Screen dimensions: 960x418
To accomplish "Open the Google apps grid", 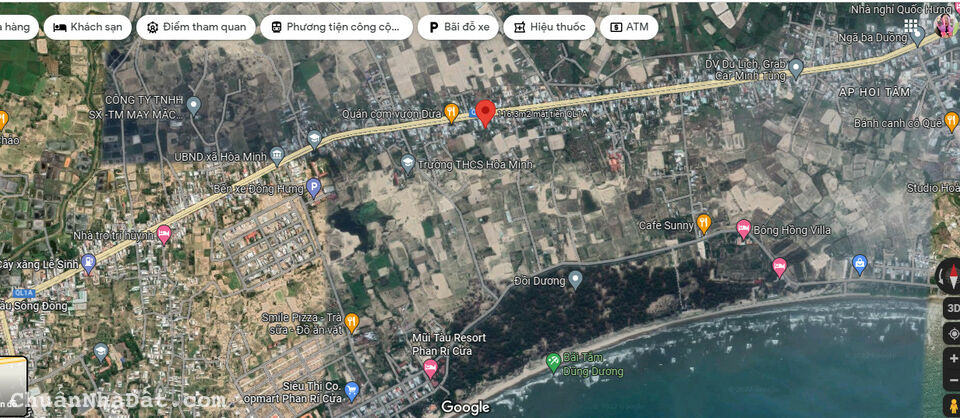I will pyautogui.click(x=911, y=25).
